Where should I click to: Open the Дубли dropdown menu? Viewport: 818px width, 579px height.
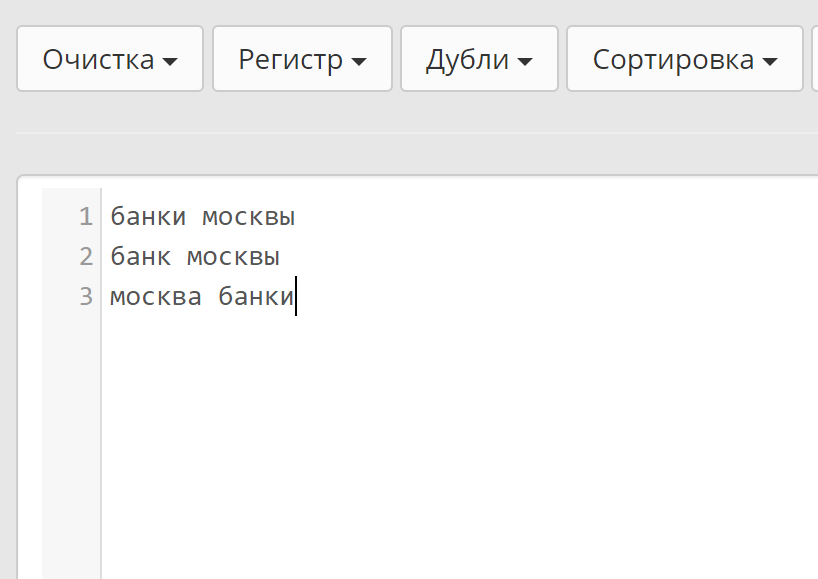pyautogui.click(x=479, y=59)
